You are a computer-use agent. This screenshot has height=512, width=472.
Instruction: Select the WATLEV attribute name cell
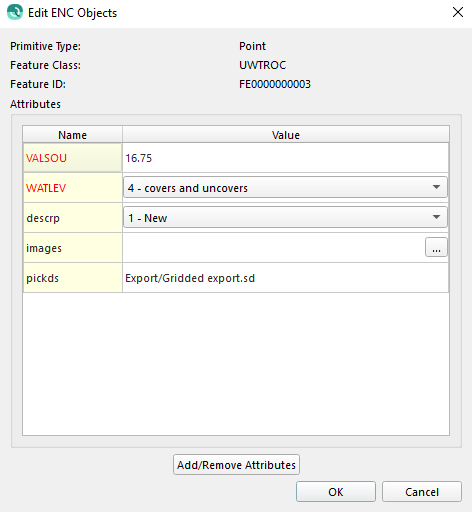click(72, 188)
